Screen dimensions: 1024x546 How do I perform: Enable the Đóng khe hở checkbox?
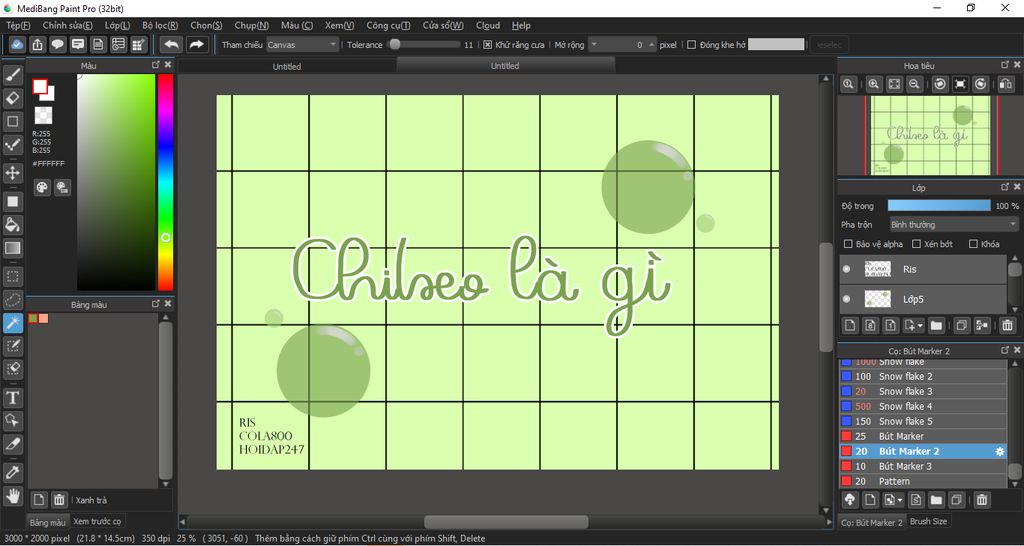point(691,45)
